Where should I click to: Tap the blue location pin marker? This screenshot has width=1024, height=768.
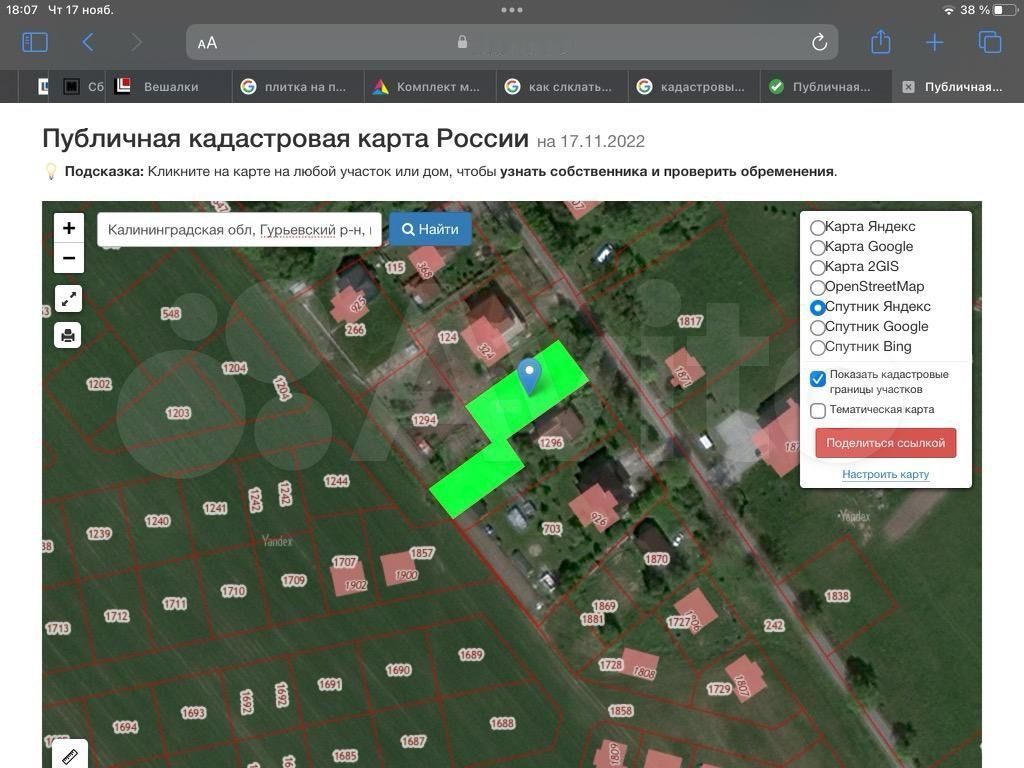coord(529,376)
